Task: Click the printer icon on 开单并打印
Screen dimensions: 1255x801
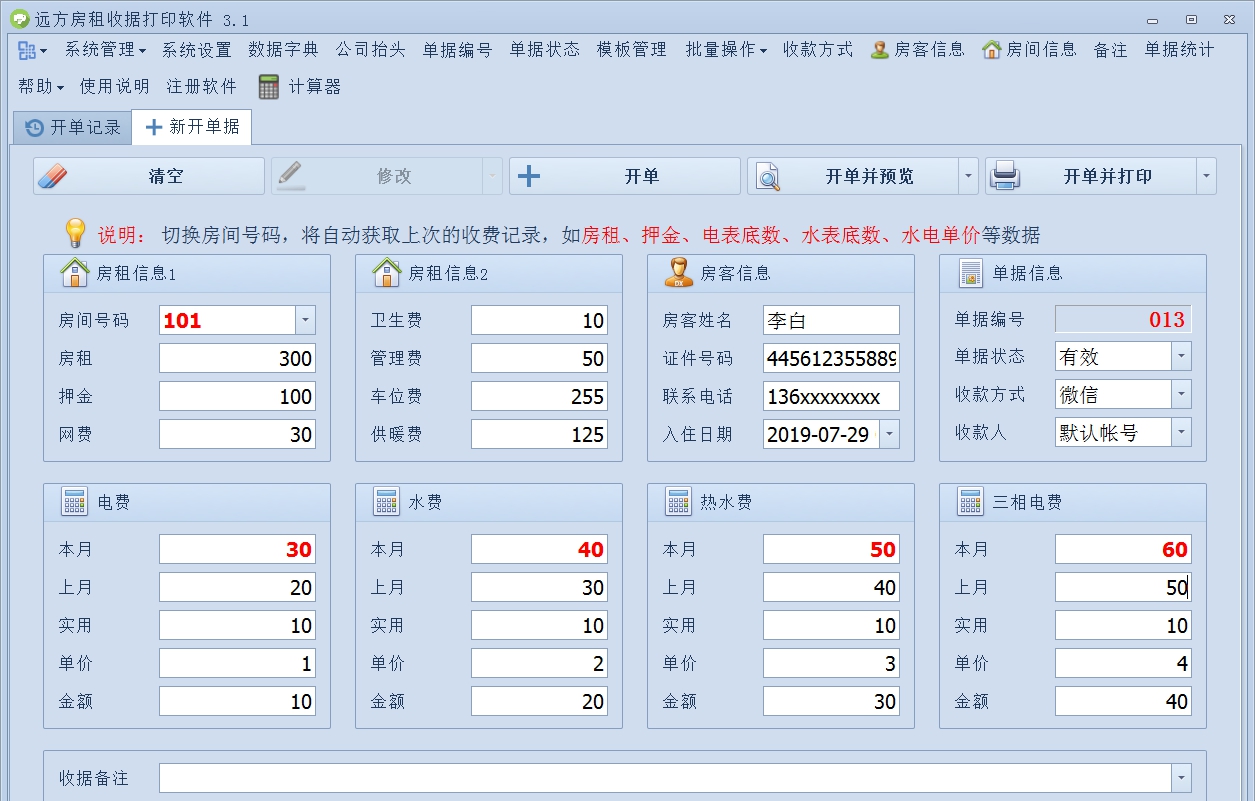Action: click(1005, 174)
